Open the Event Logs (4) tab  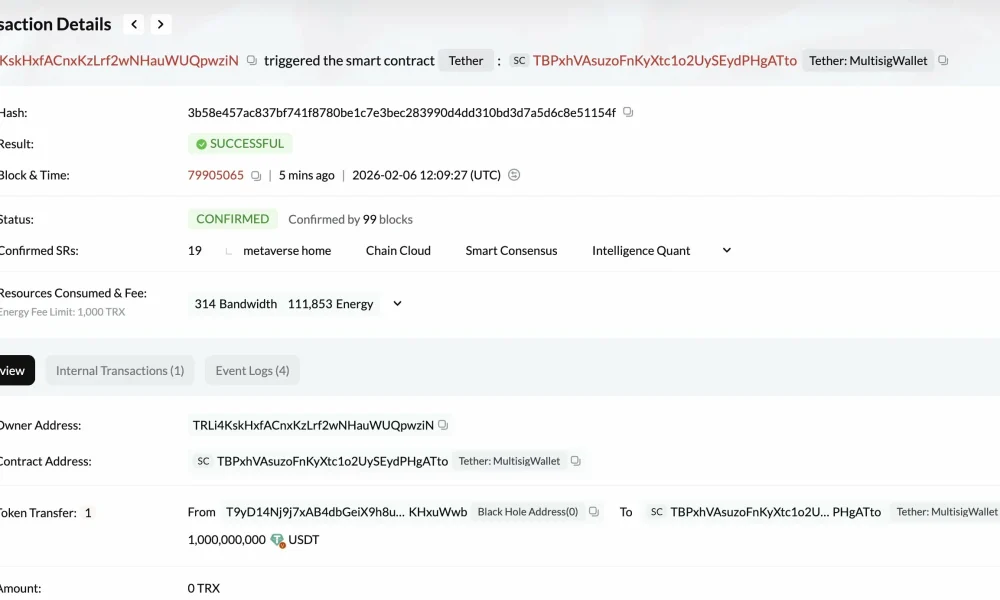click(x=251, y=370)
